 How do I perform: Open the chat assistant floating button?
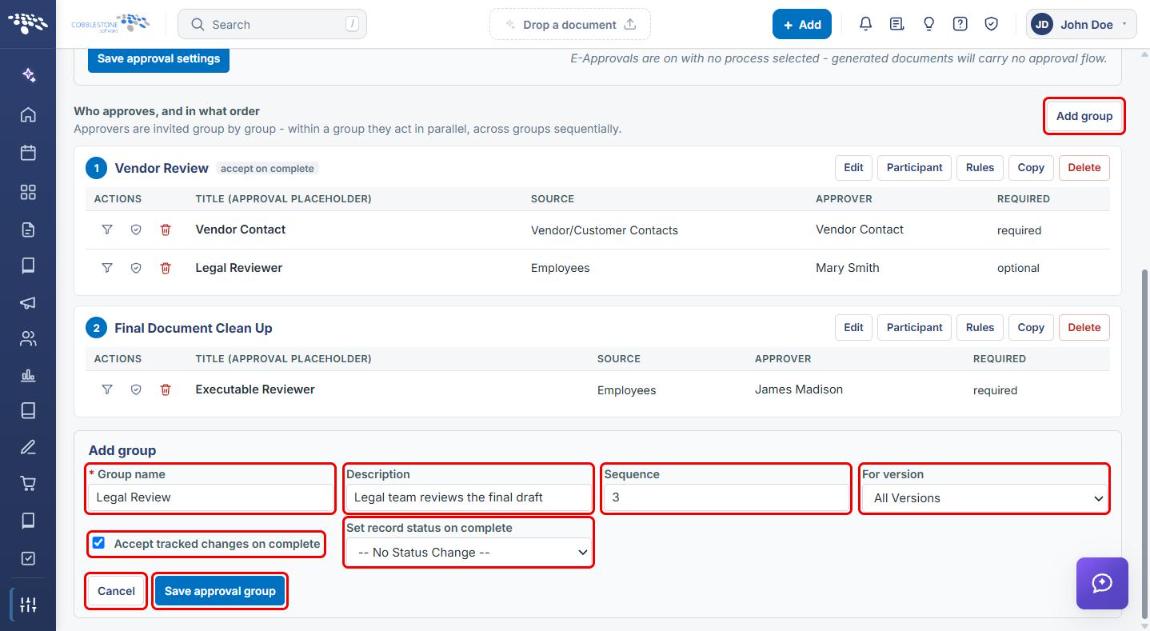pos(1102,583)
